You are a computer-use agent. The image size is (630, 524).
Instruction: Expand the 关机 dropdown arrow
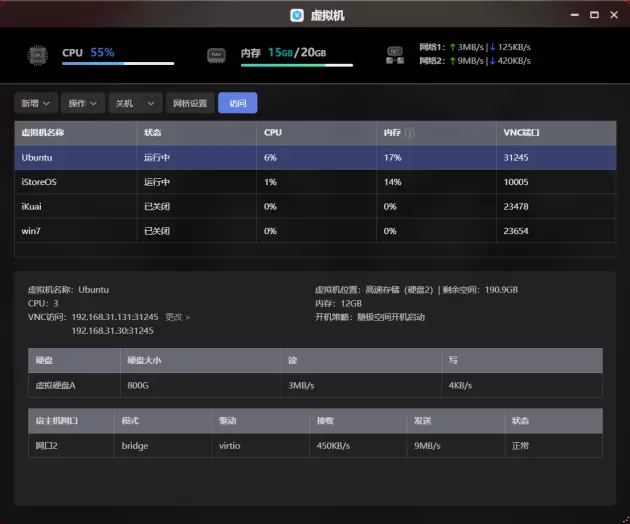tap(151, 103)
